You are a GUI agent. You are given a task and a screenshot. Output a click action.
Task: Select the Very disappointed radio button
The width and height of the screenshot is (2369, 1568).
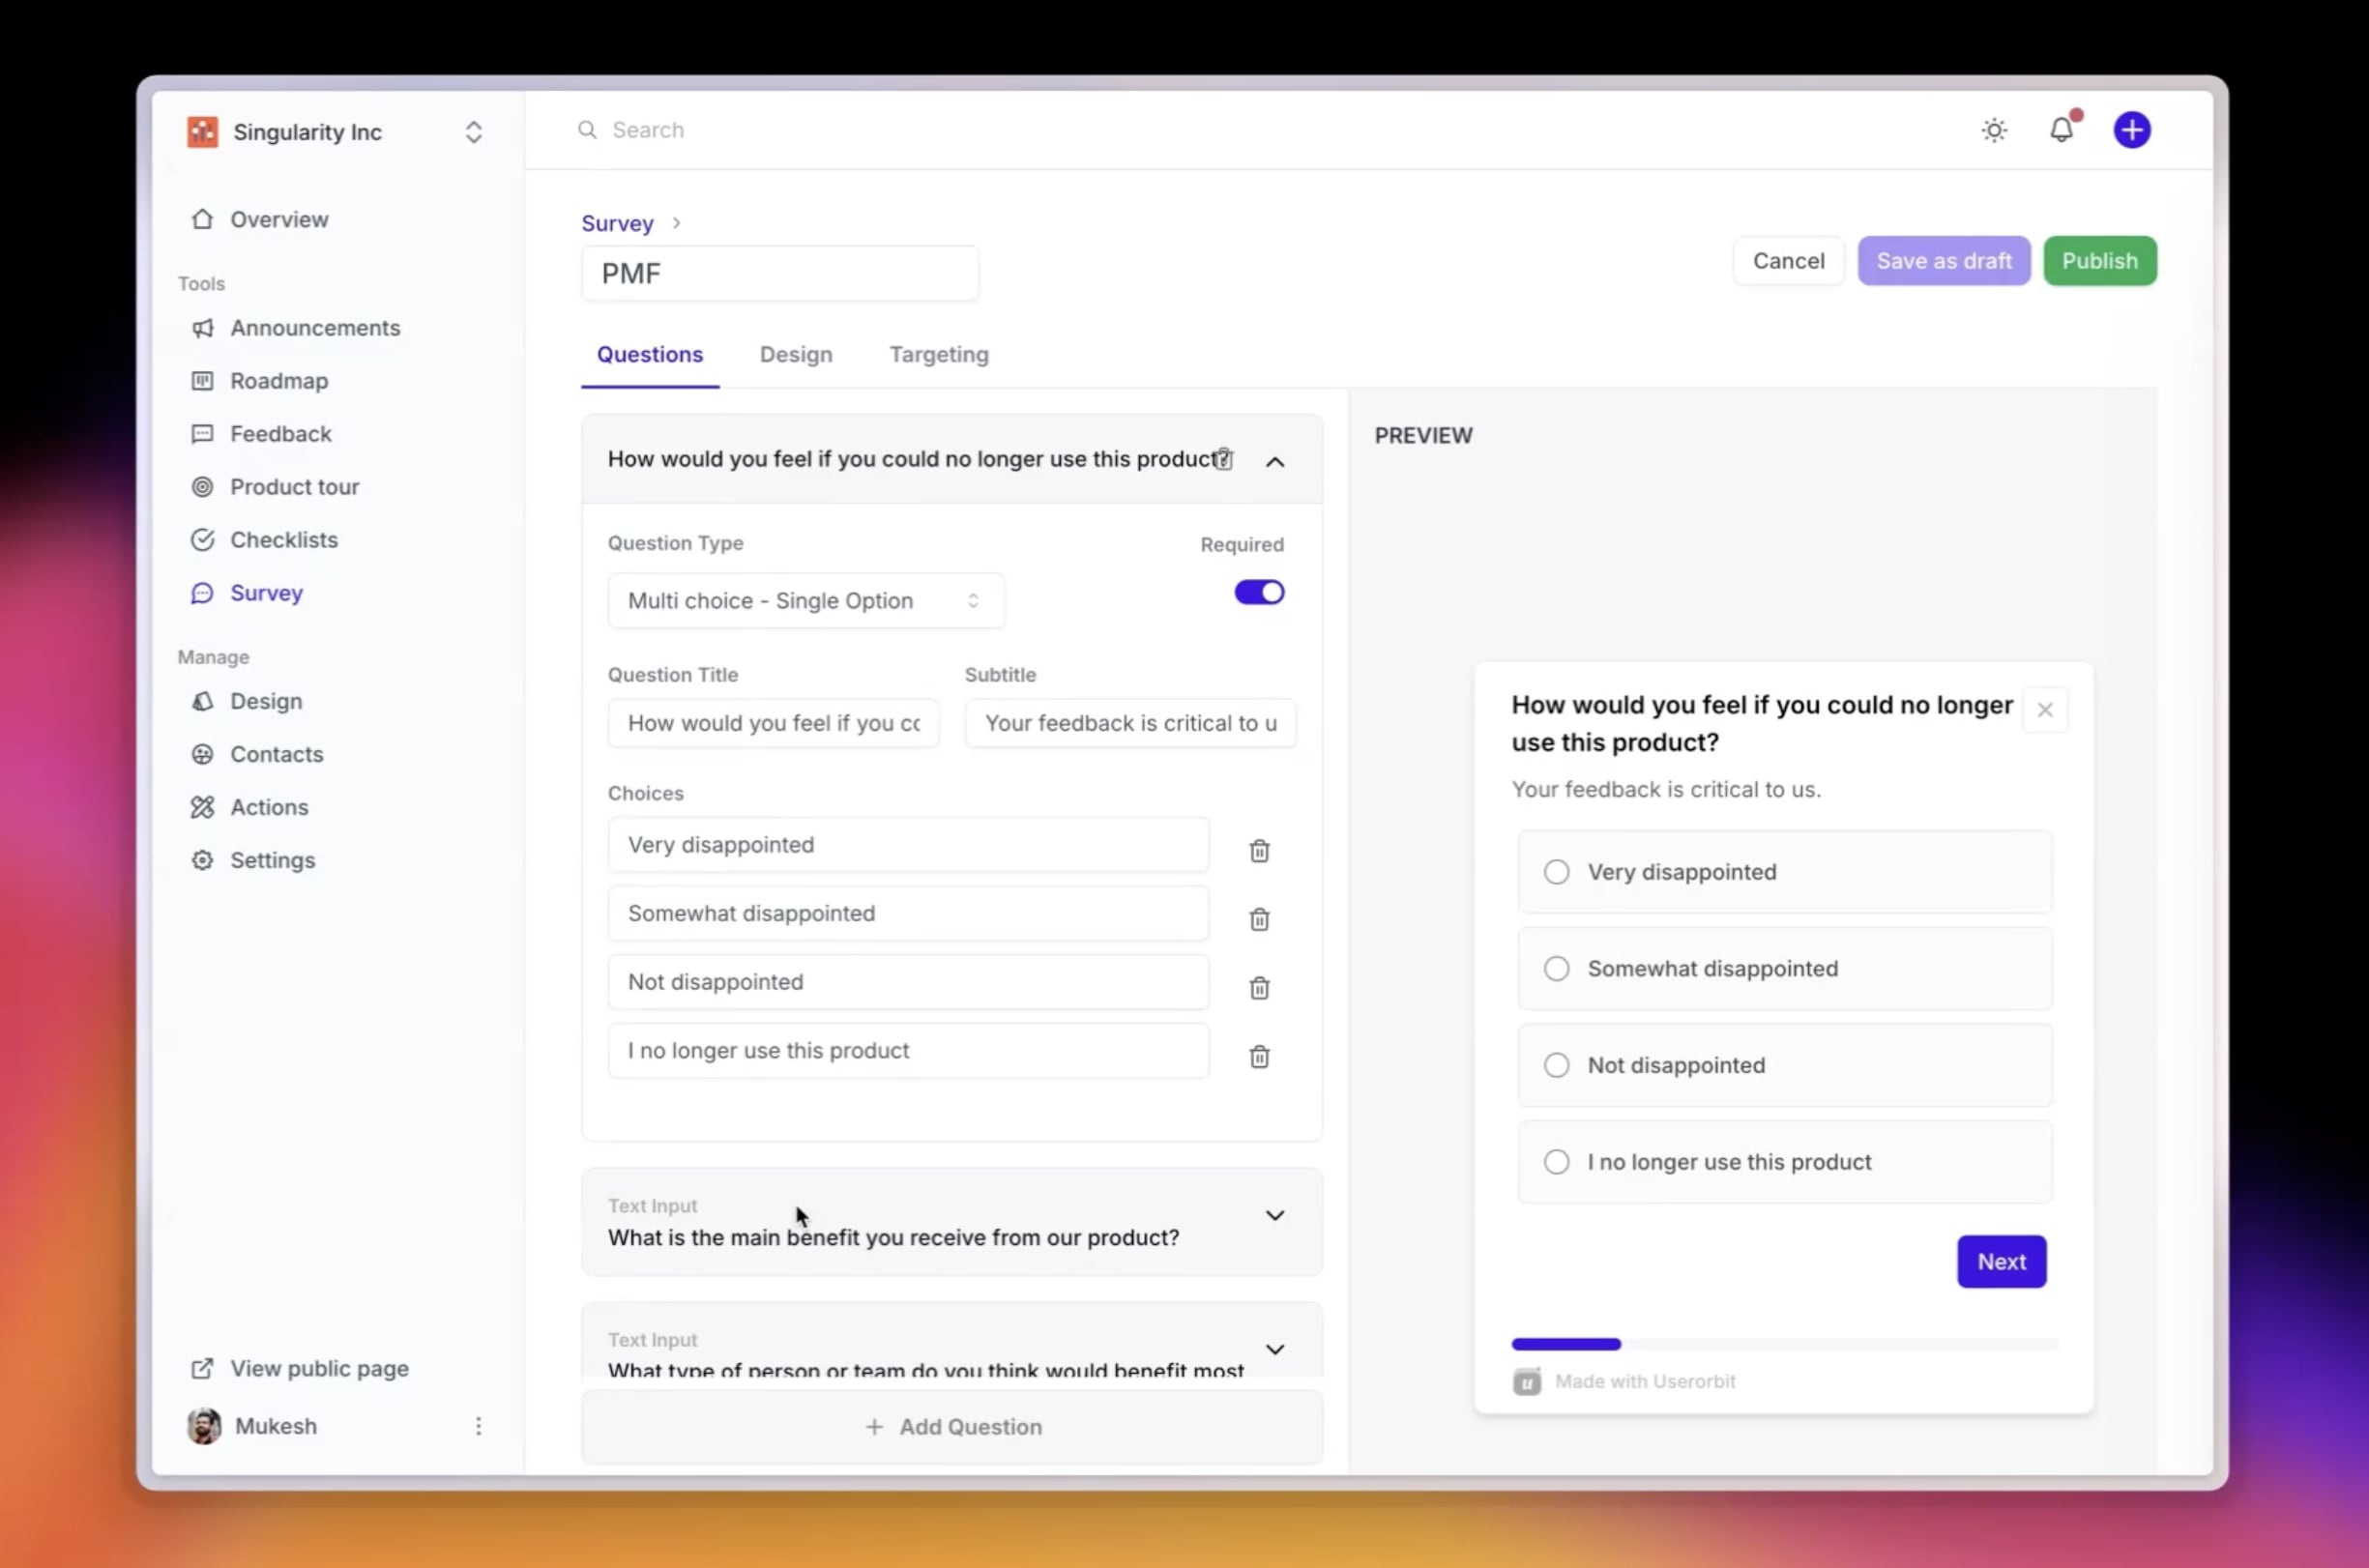1554,872
